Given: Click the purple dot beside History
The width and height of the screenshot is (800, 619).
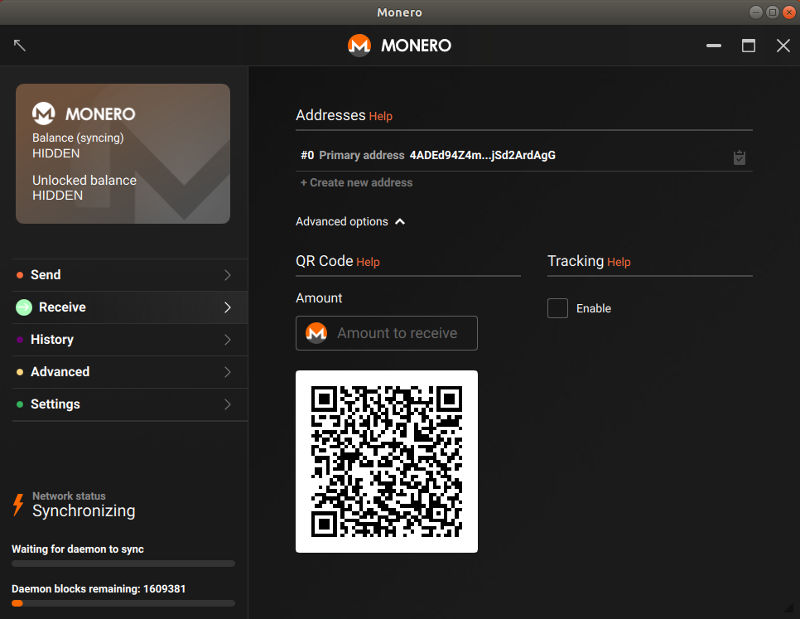Looking at the screenshot, I should 21,339.
